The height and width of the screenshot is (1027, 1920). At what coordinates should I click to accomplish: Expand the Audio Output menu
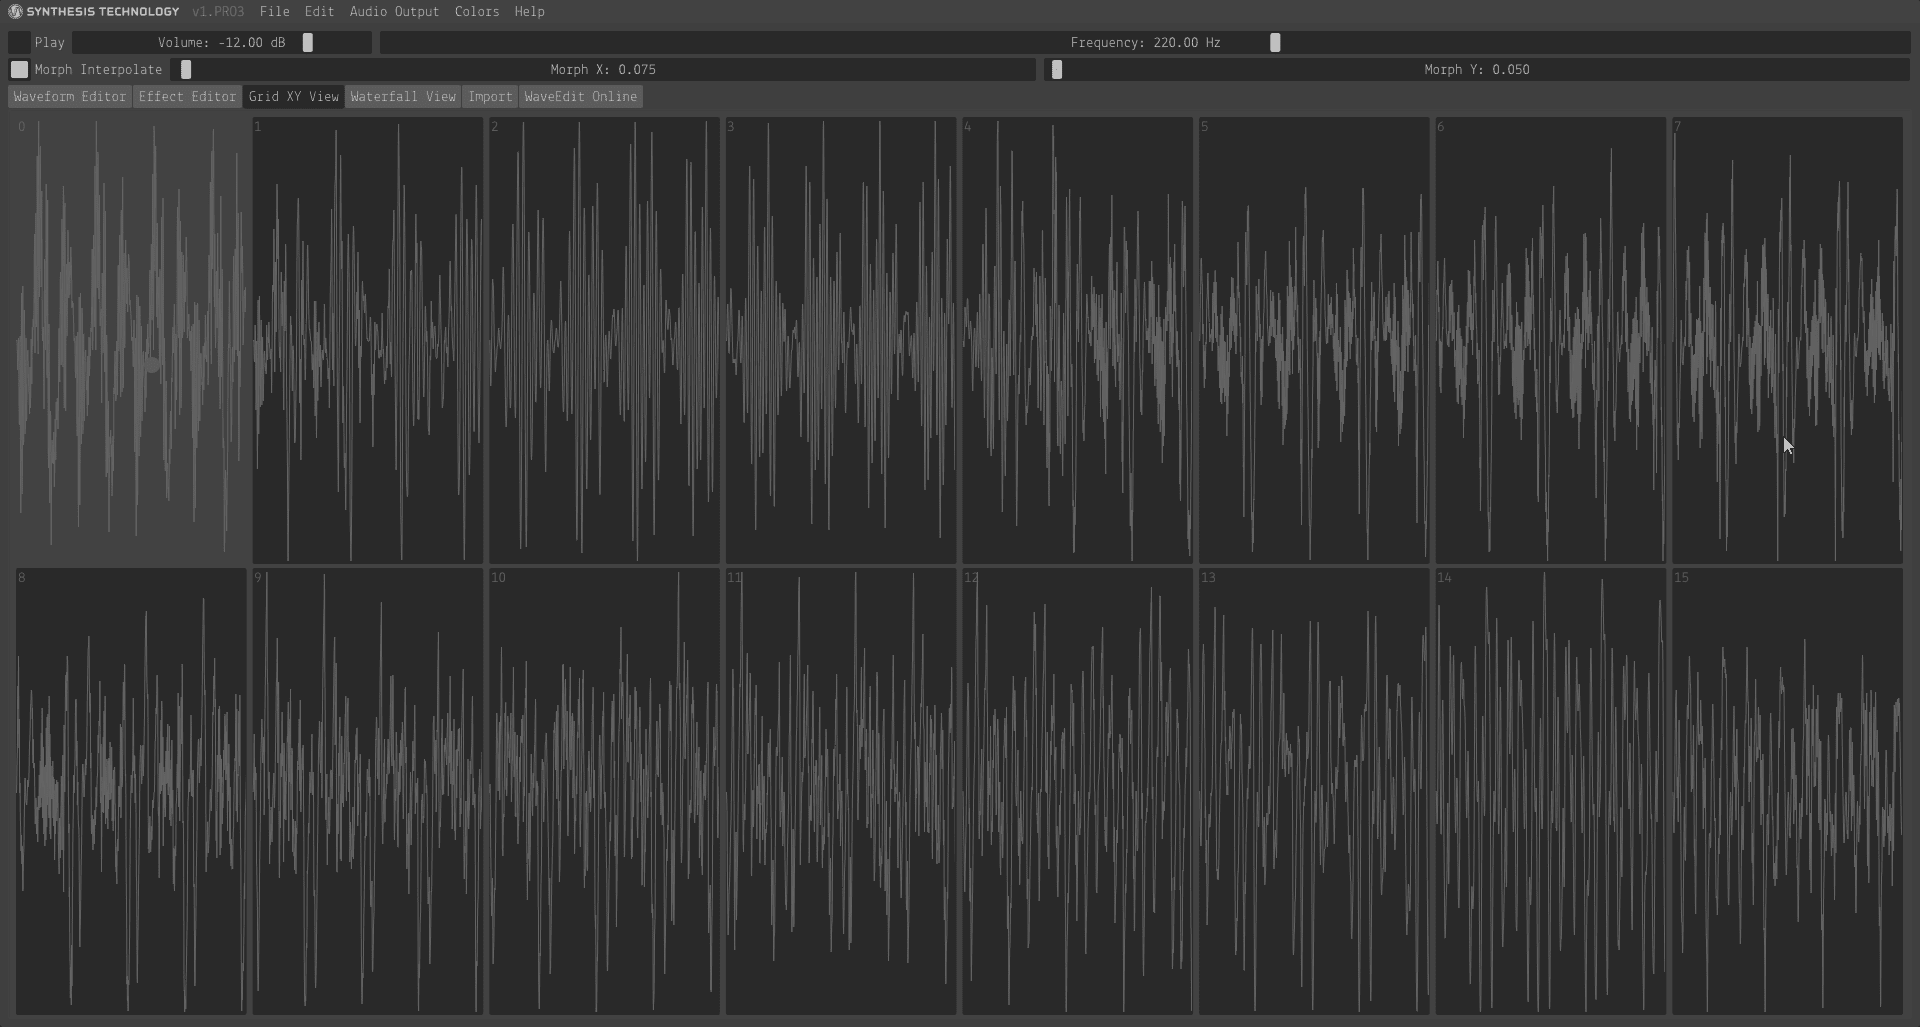[x=394, y=12]
